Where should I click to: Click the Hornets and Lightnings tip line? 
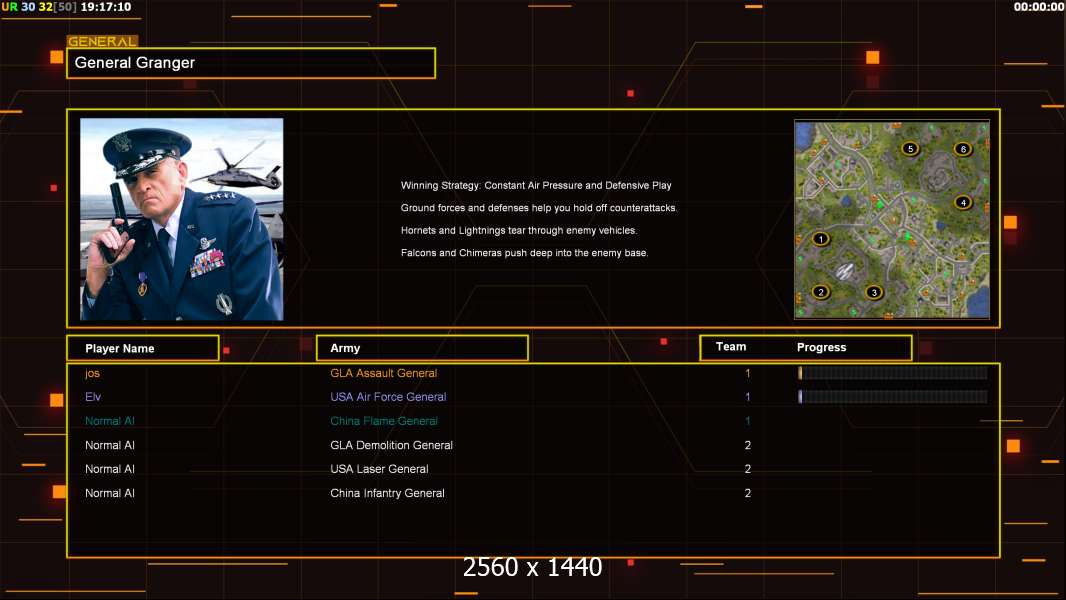(x=519, y=230)
